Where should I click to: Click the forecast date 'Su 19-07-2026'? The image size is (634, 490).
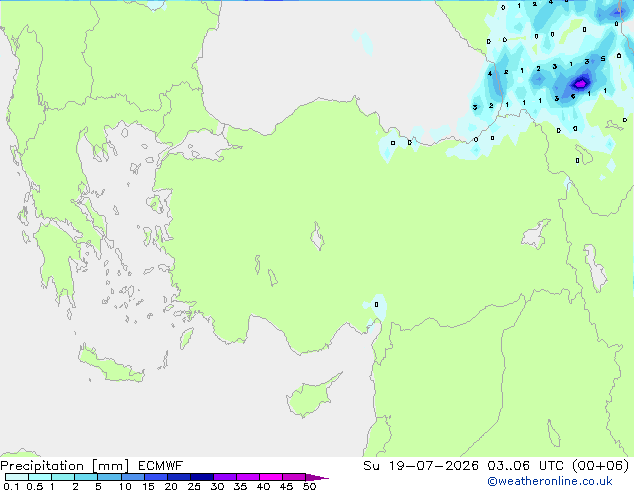click(421, 466)
